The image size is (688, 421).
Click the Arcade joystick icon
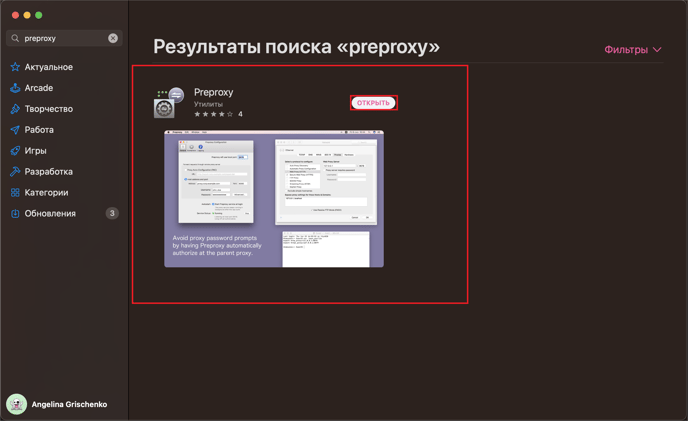[15, 88]
